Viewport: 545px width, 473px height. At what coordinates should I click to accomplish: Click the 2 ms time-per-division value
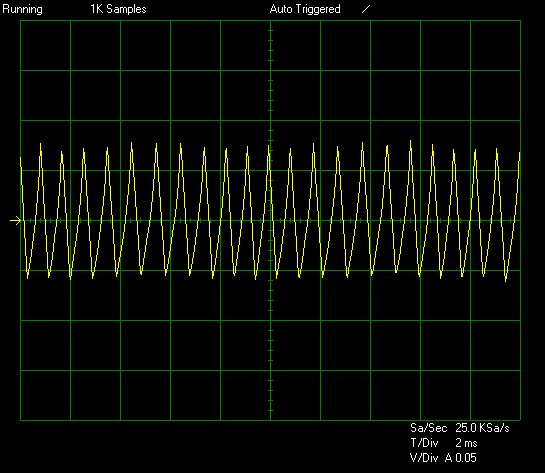[466, 443]
